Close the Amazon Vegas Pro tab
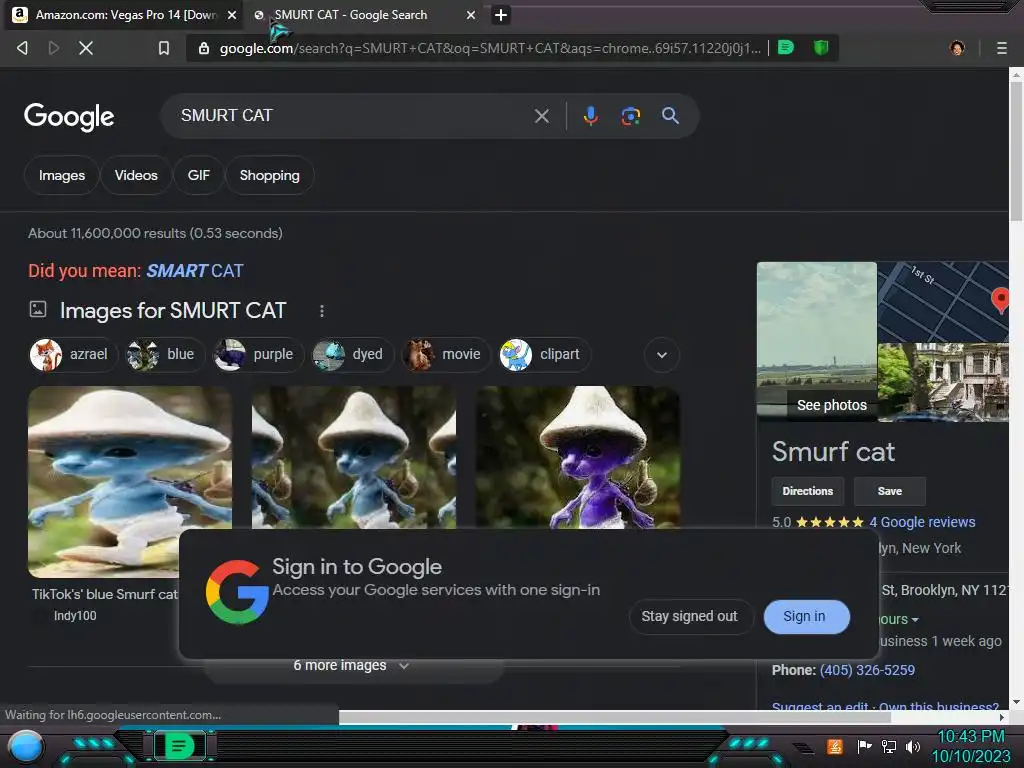The height and width of the screenshot is (768, 1024). click(232, 15)
